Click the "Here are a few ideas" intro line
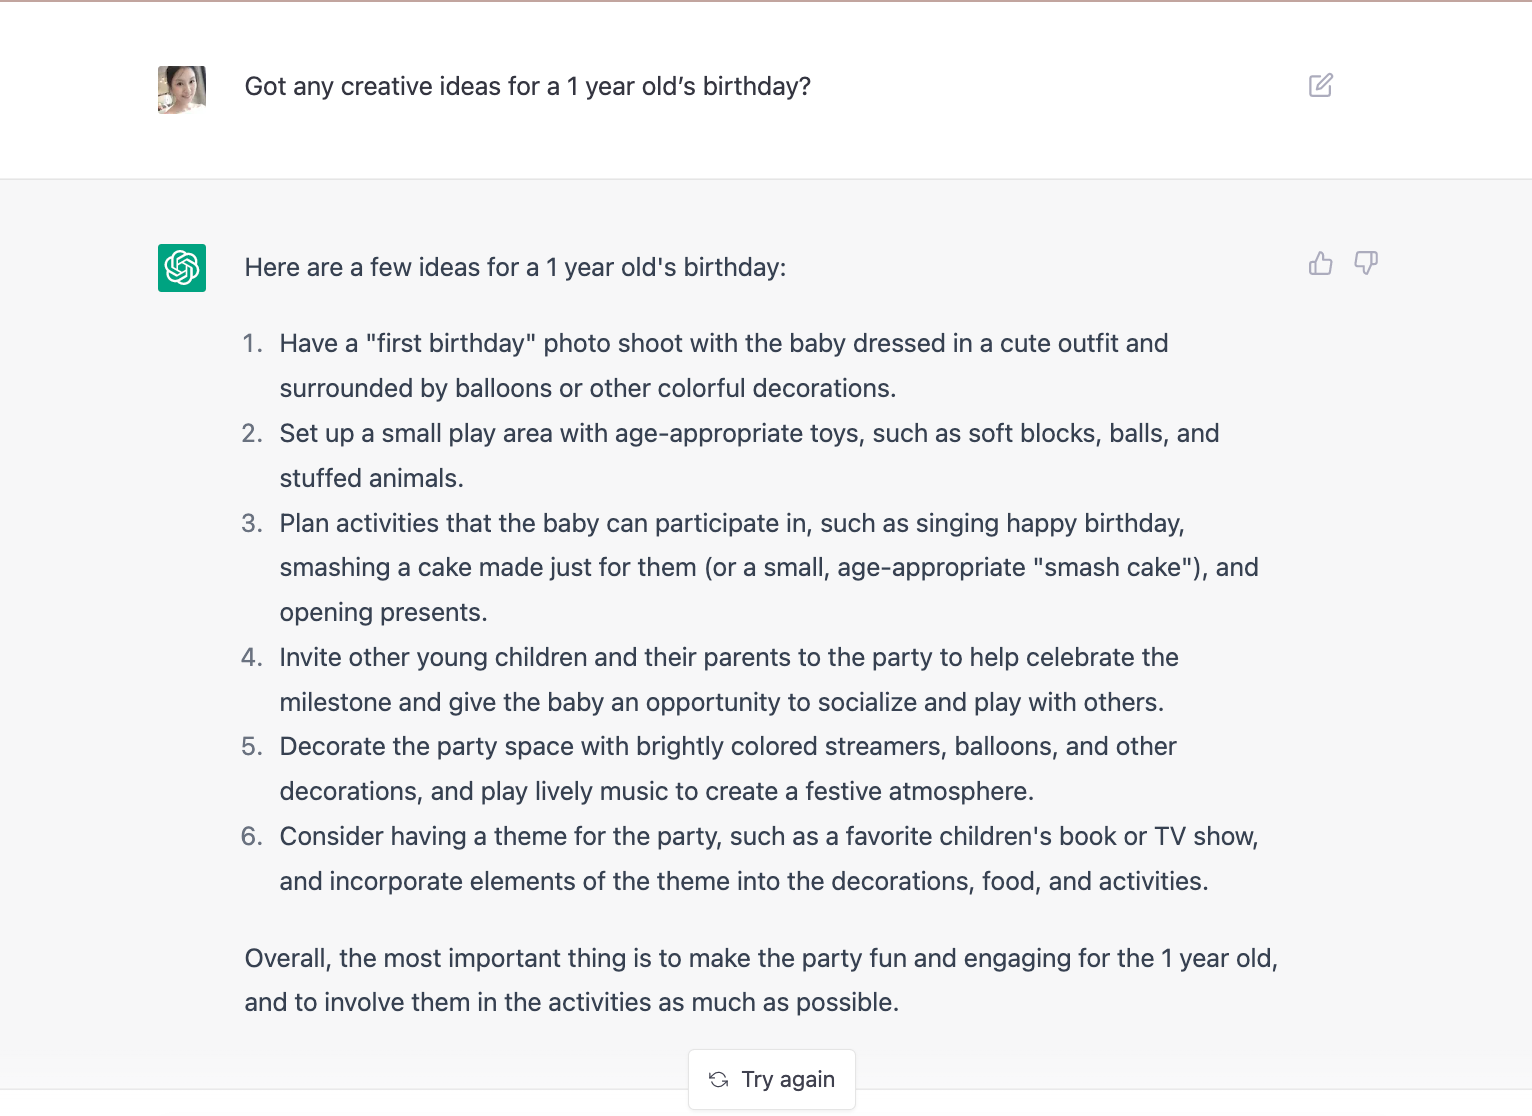1532x1116 pixels. click(x=515, y=268)
